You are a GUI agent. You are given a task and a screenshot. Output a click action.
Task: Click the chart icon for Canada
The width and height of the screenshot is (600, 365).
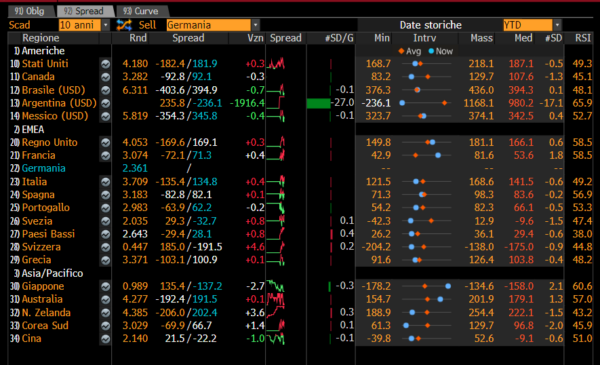coord(105,77)
